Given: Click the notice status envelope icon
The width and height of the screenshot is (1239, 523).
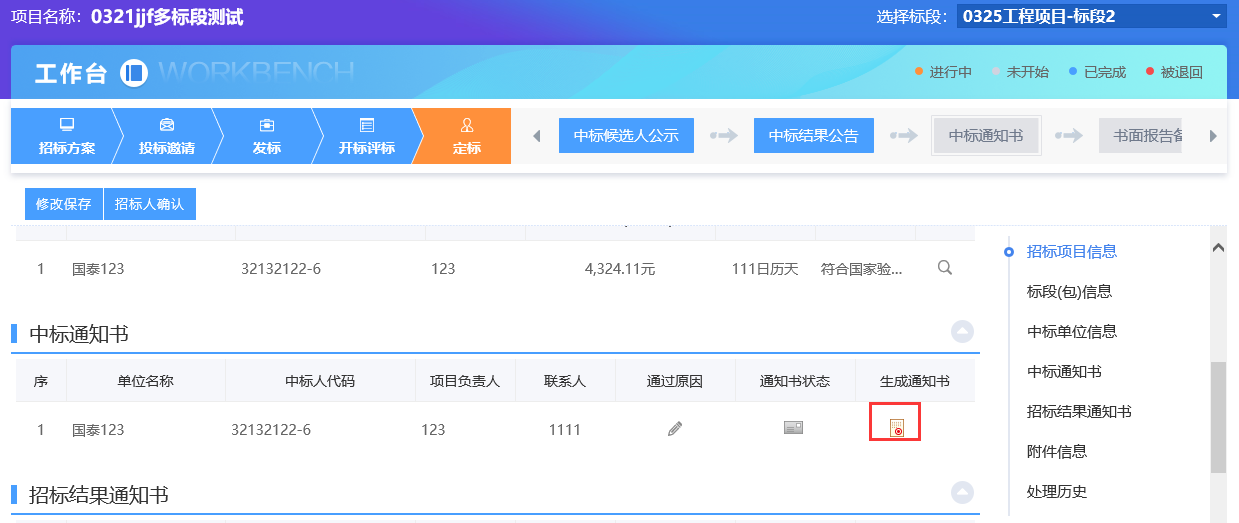Looking at the screenshot, I should [793, 428].
